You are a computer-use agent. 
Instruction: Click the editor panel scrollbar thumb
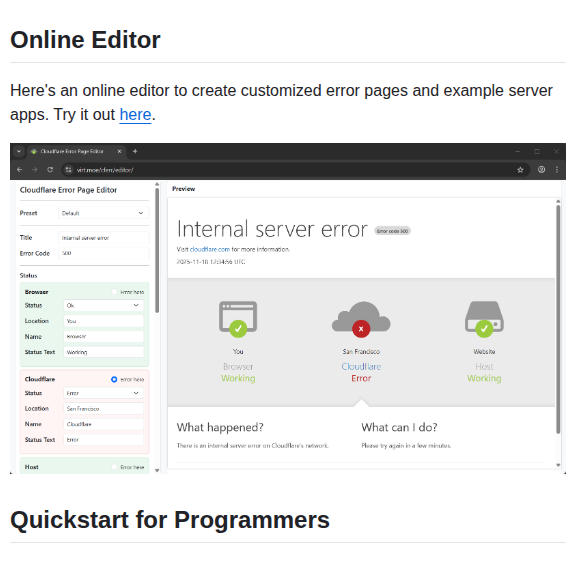(157, 250)
